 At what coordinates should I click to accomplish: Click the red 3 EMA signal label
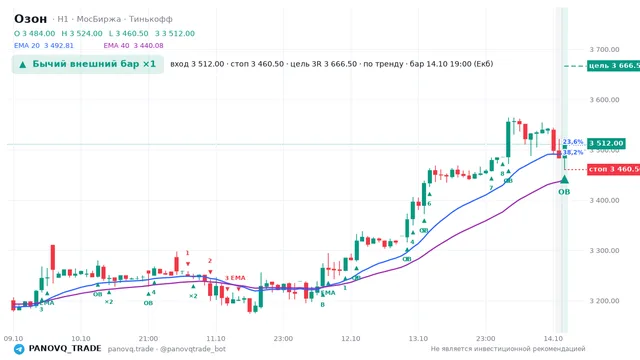[235, 278]
